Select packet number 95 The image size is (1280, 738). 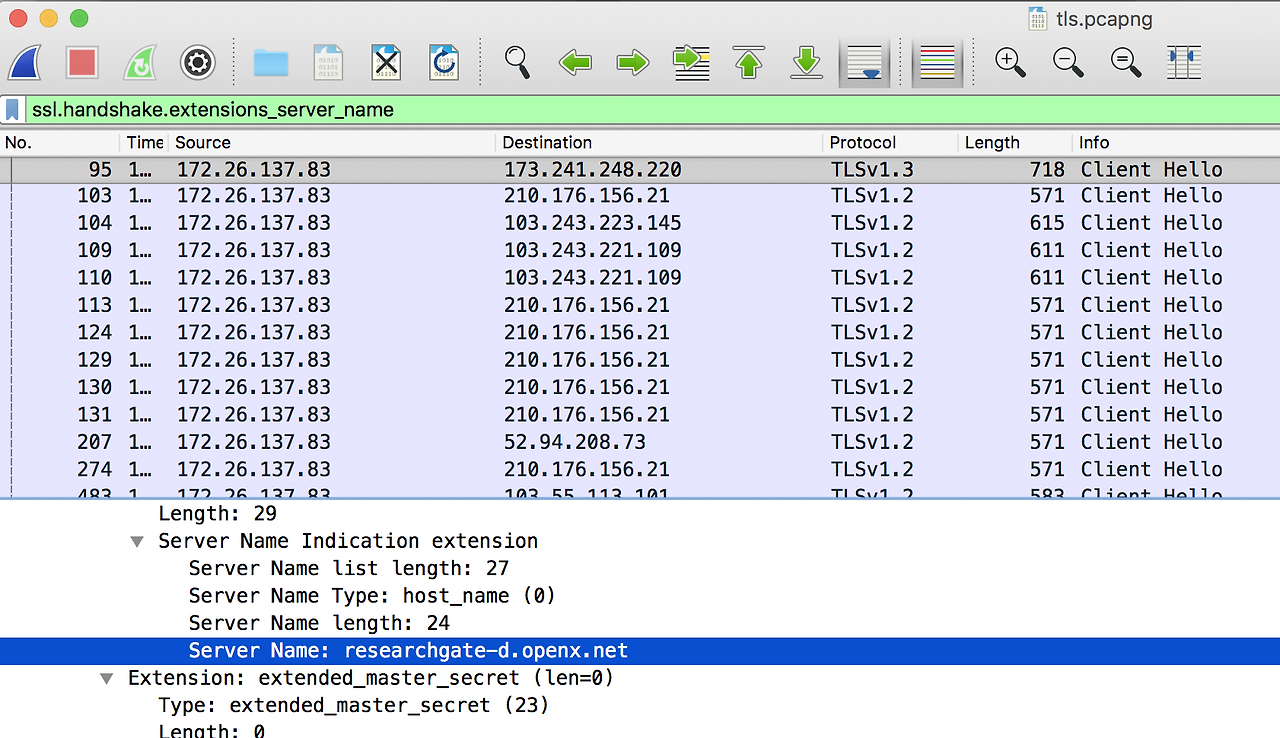coord(640,169)
